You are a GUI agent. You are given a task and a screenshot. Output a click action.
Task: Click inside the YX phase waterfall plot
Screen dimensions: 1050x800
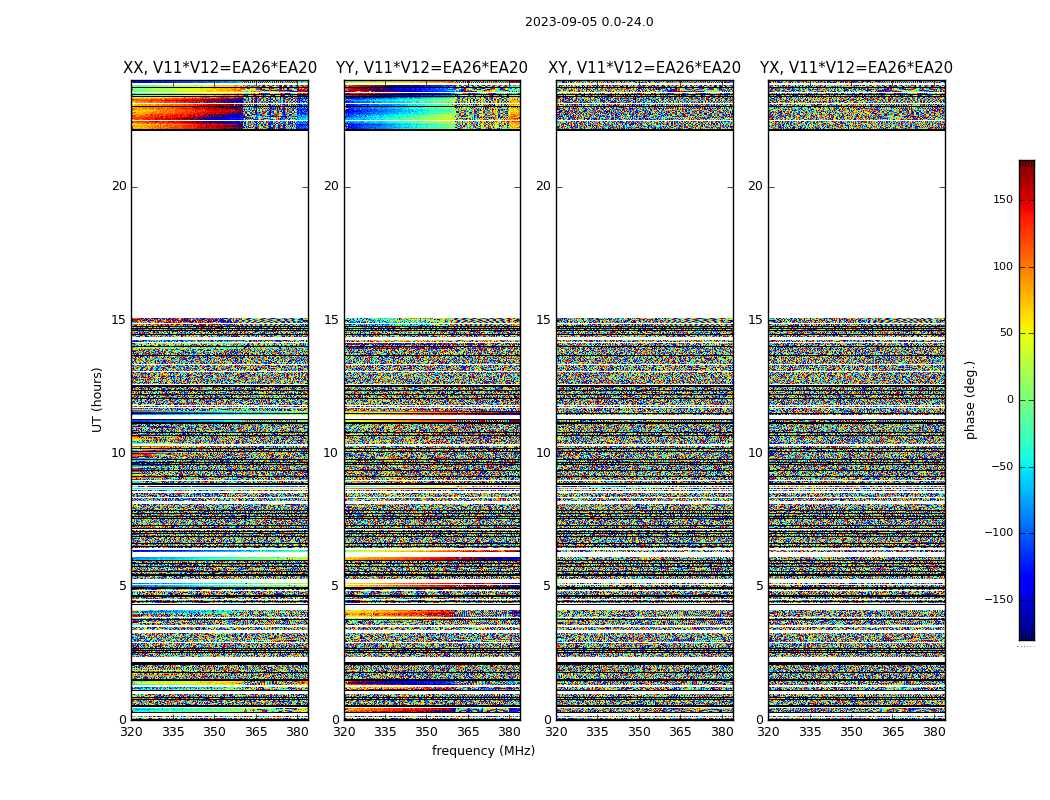(x=856, y=400)
